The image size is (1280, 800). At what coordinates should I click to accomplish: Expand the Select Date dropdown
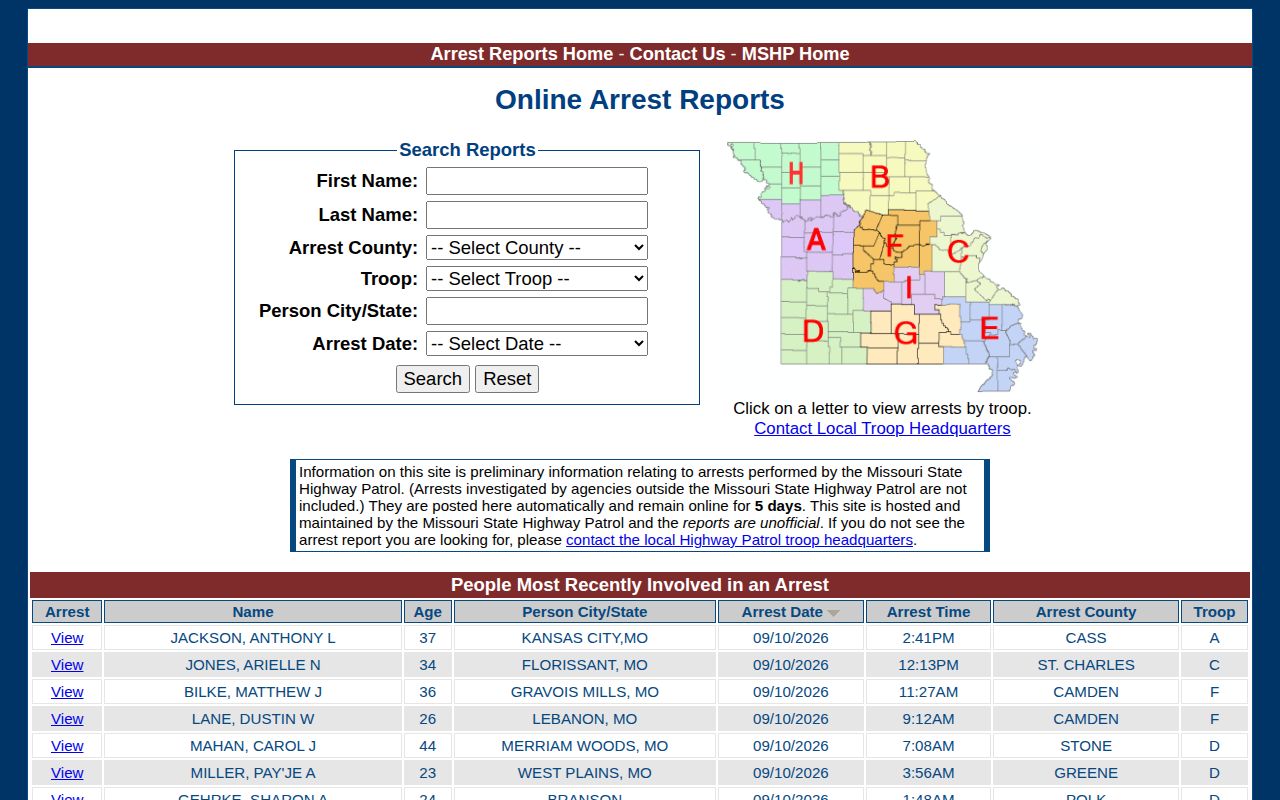coord(537,343)
